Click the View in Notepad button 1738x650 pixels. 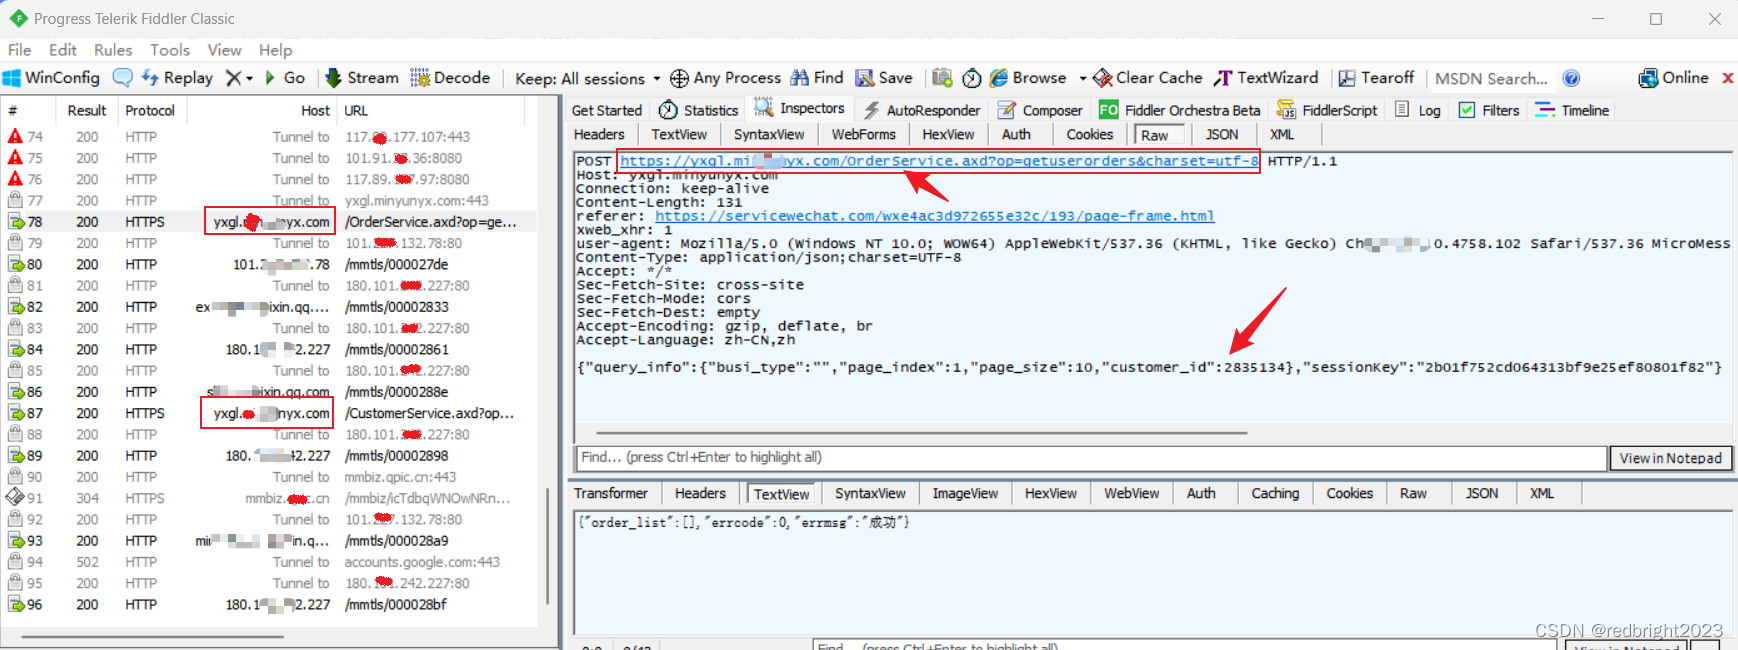(1671, 458)
